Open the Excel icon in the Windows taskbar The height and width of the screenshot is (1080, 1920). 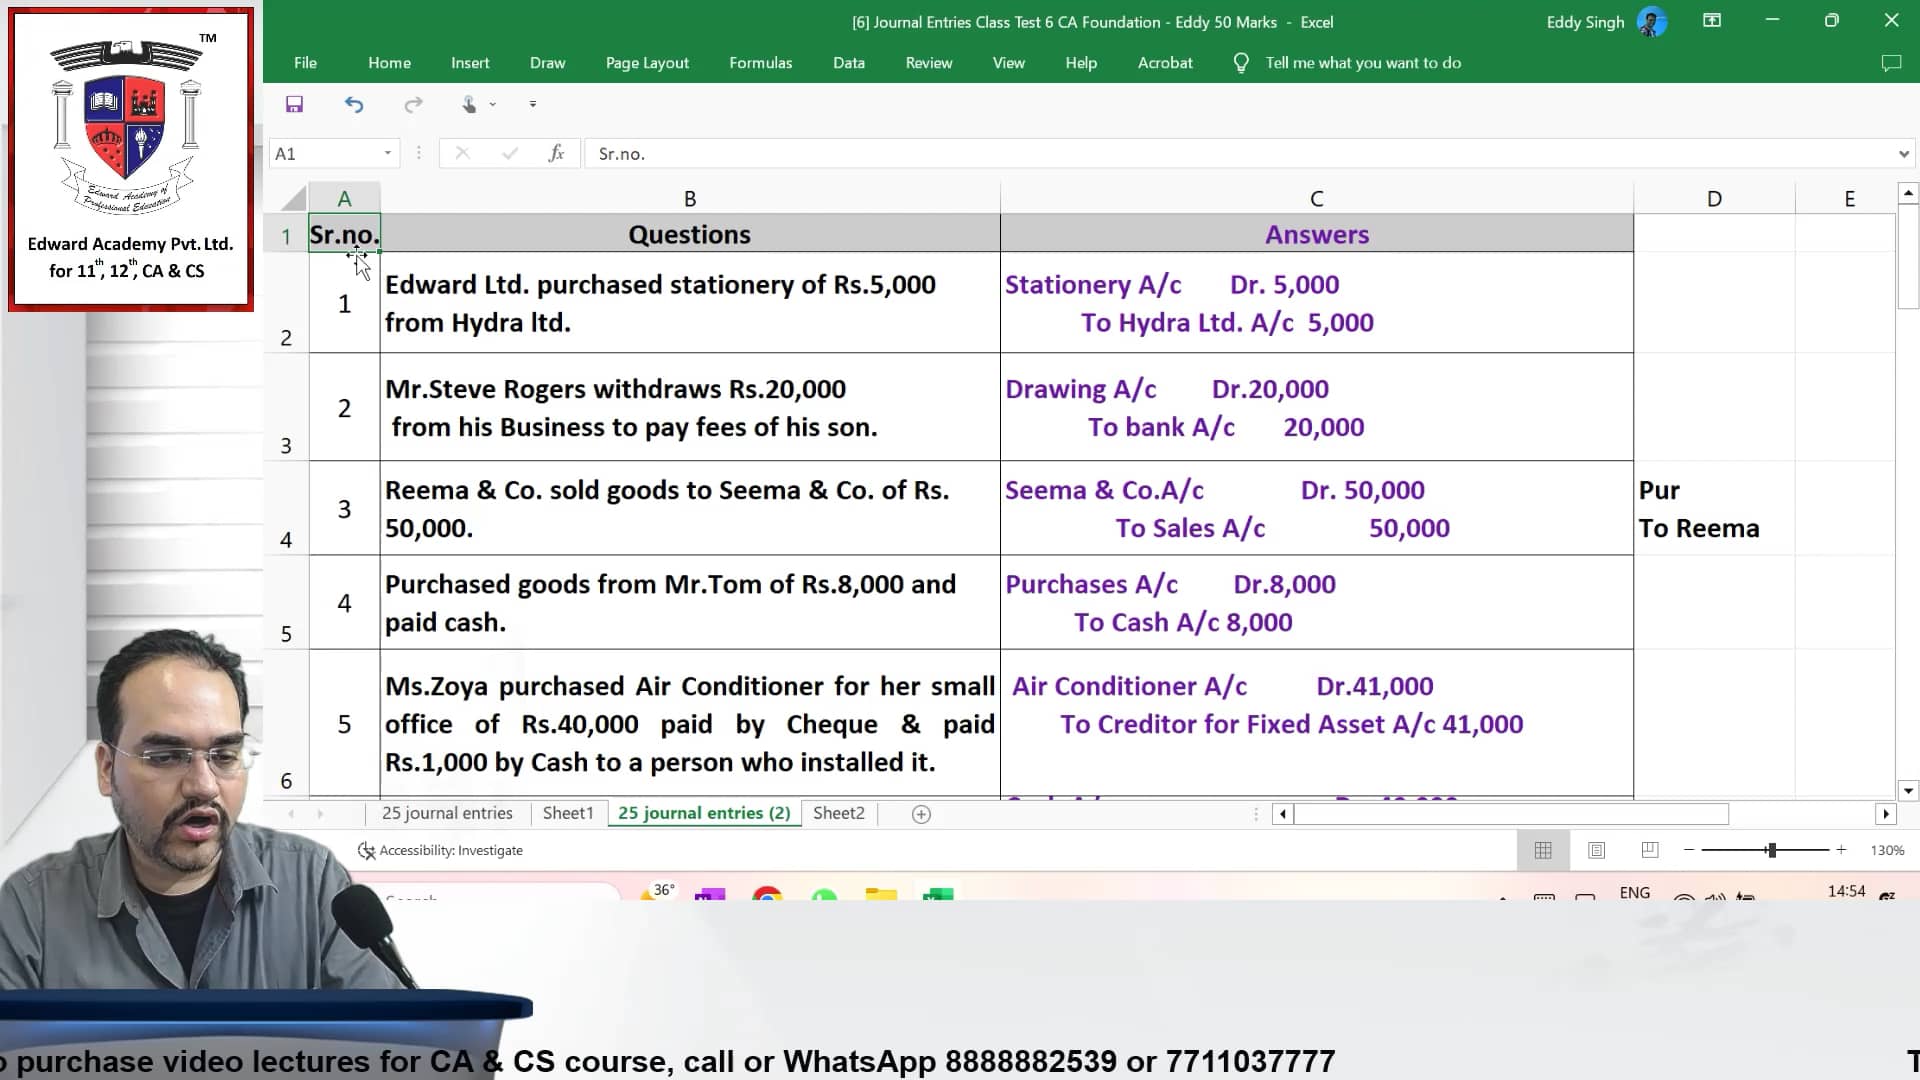[940, 895]
